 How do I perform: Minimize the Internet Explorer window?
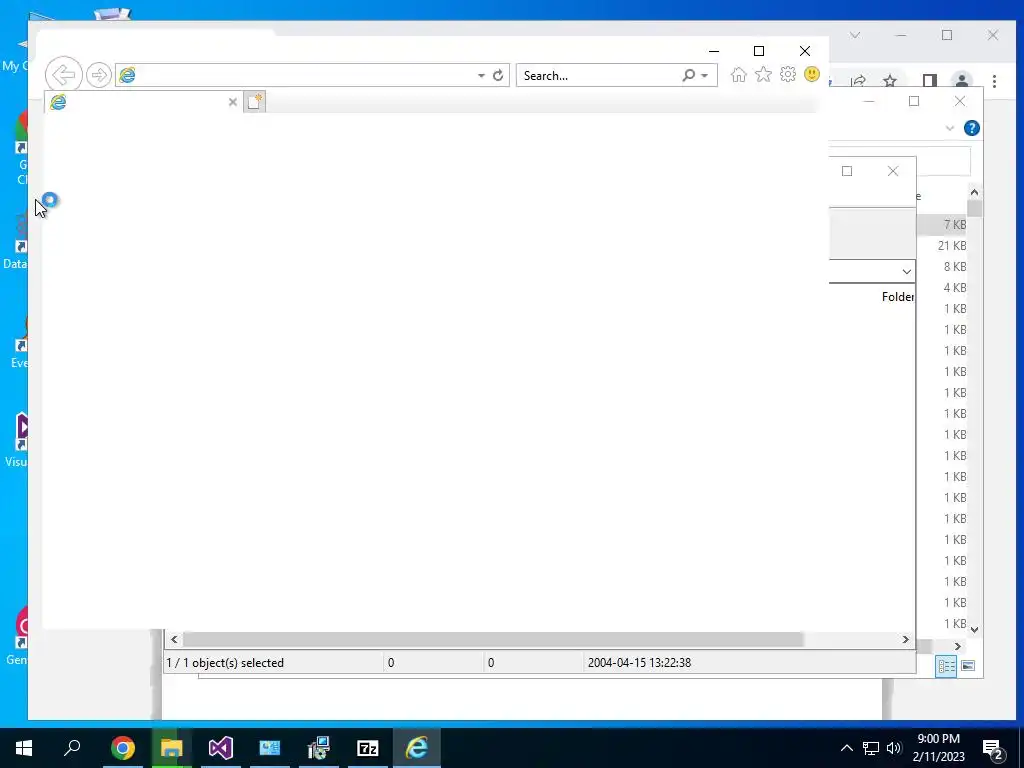pyautogui.click(x=714, y=51)
